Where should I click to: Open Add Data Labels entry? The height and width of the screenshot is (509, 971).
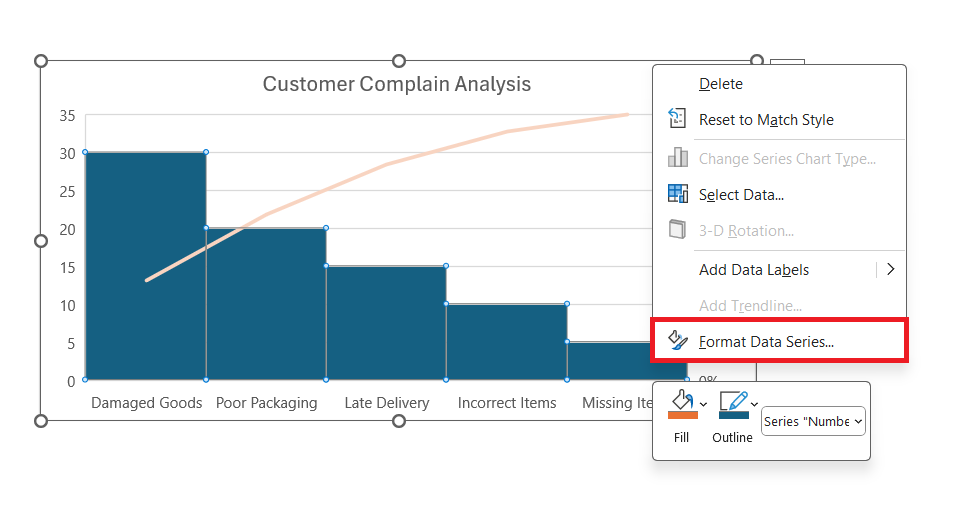(x=754, y=269)
